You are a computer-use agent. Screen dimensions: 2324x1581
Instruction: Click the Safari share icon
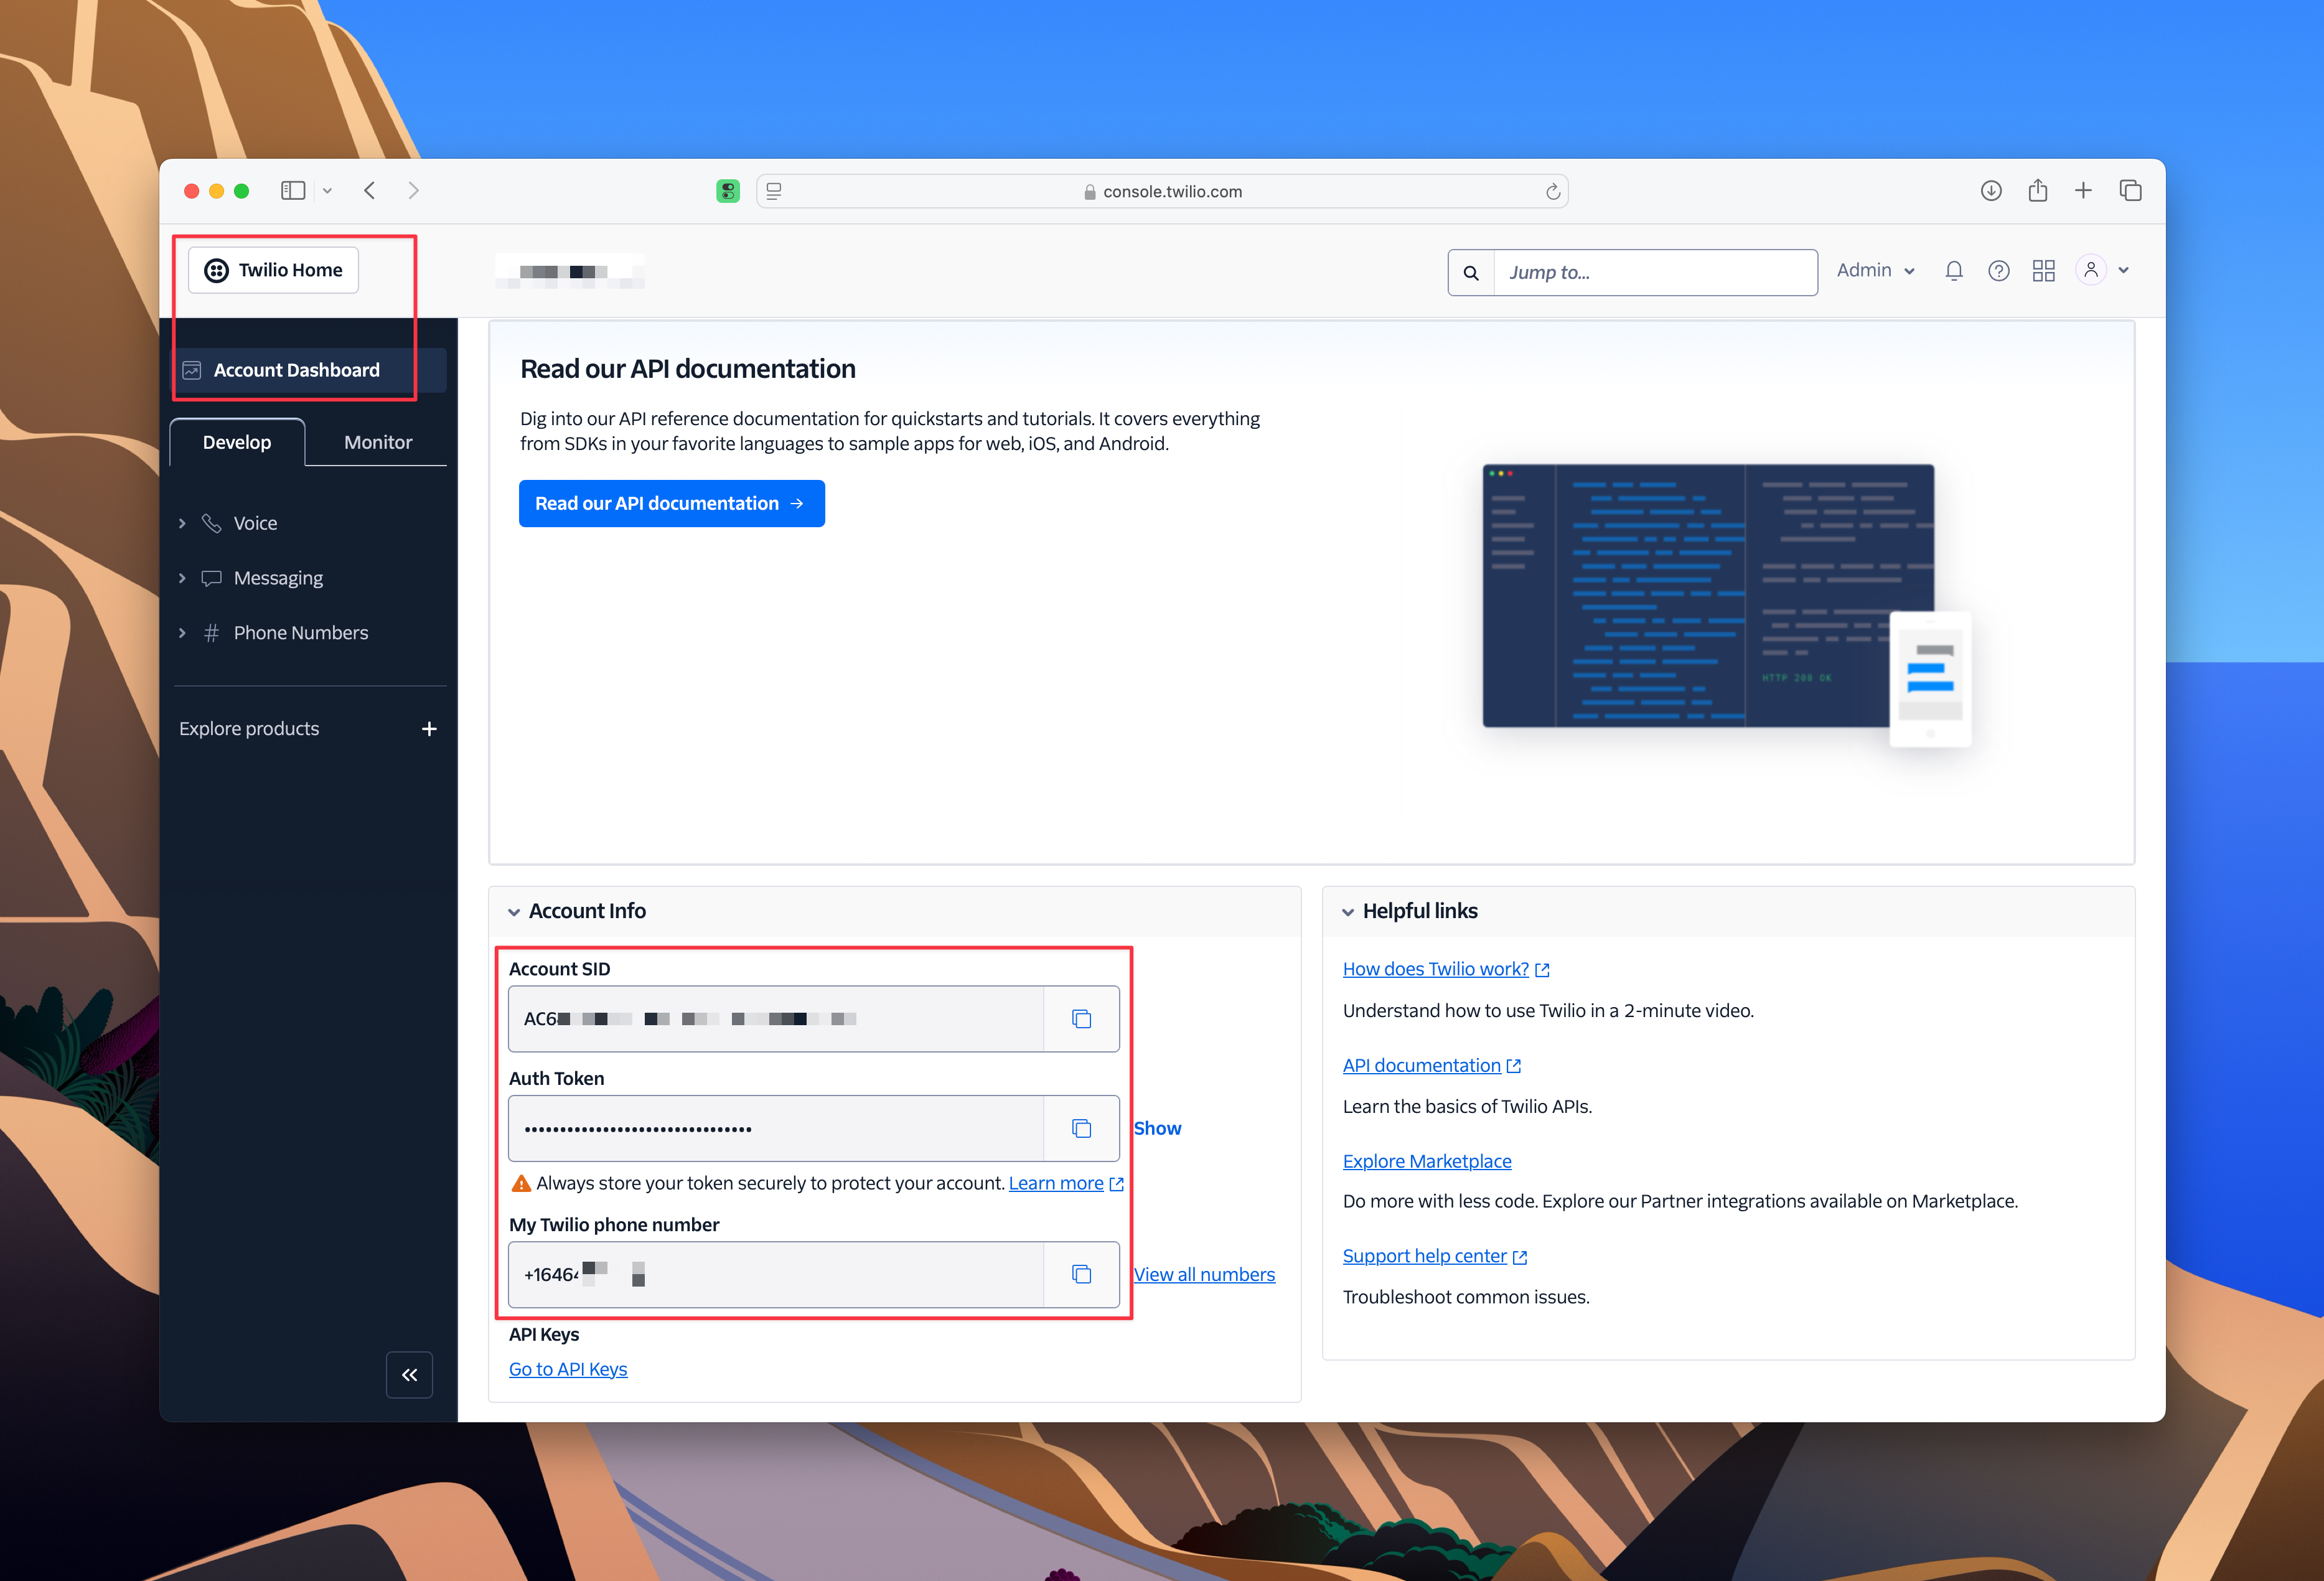(x=2038, y=190)
